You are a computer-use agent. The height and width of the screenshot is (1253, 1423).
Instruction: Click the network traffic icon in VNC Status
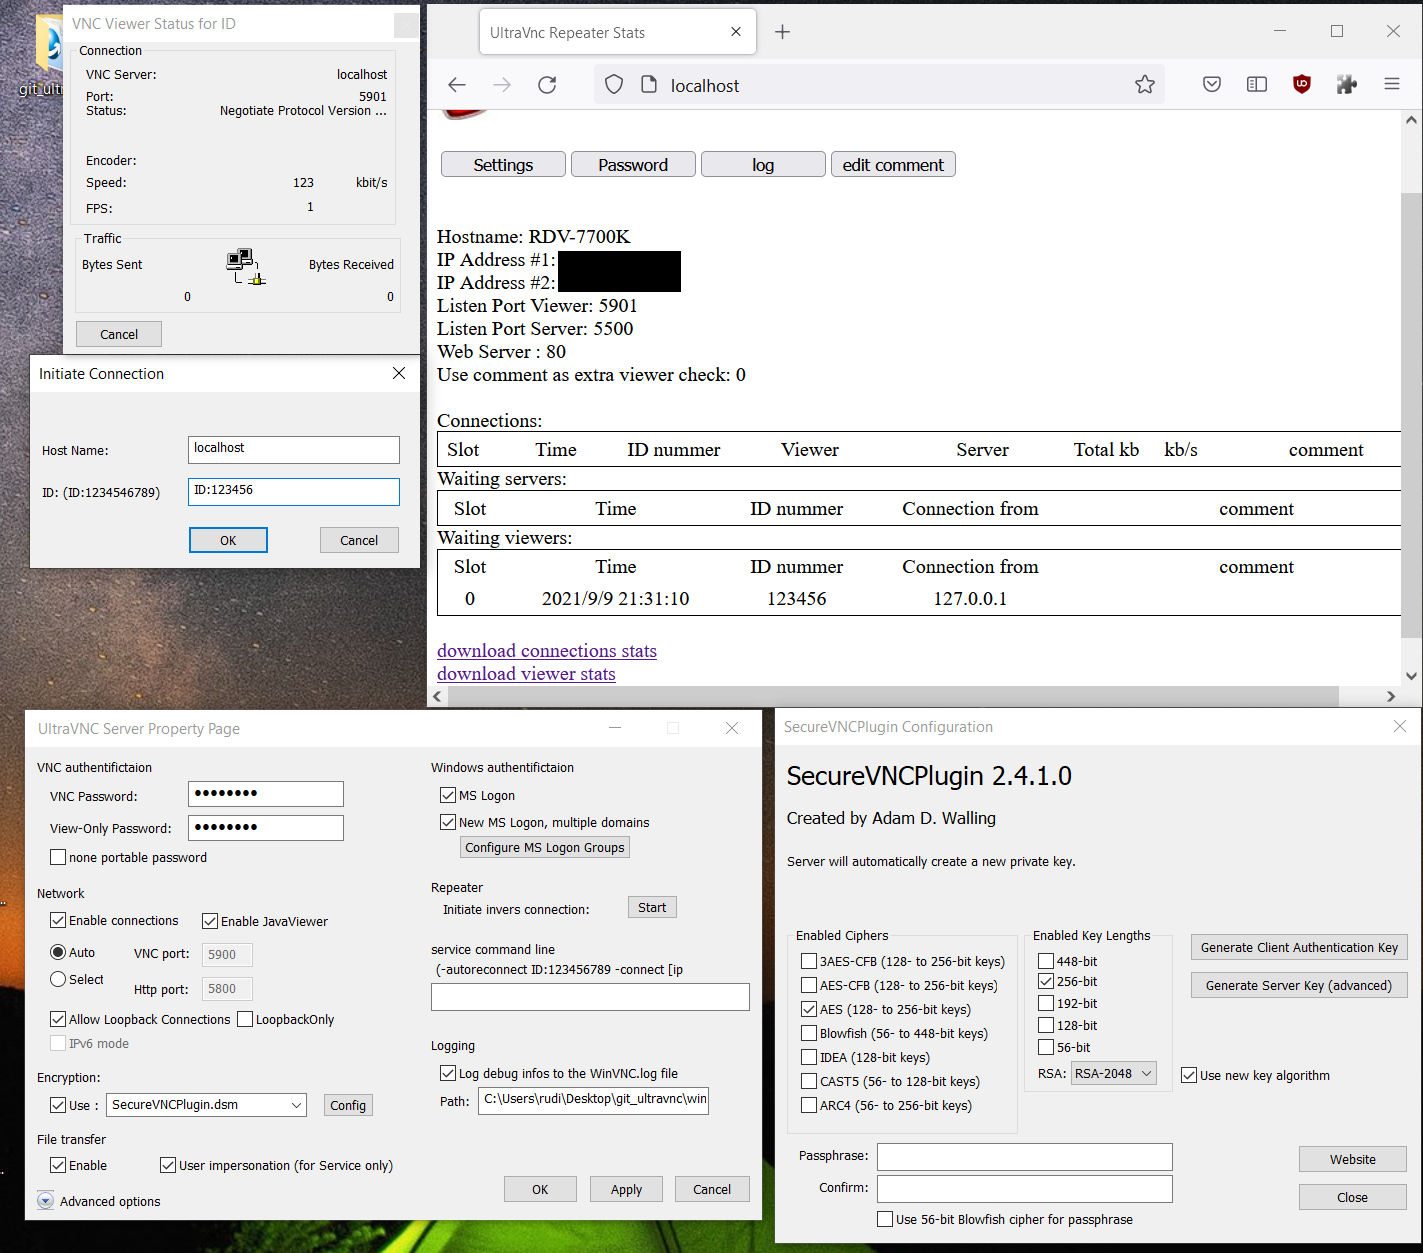click(x=246, y=267)
